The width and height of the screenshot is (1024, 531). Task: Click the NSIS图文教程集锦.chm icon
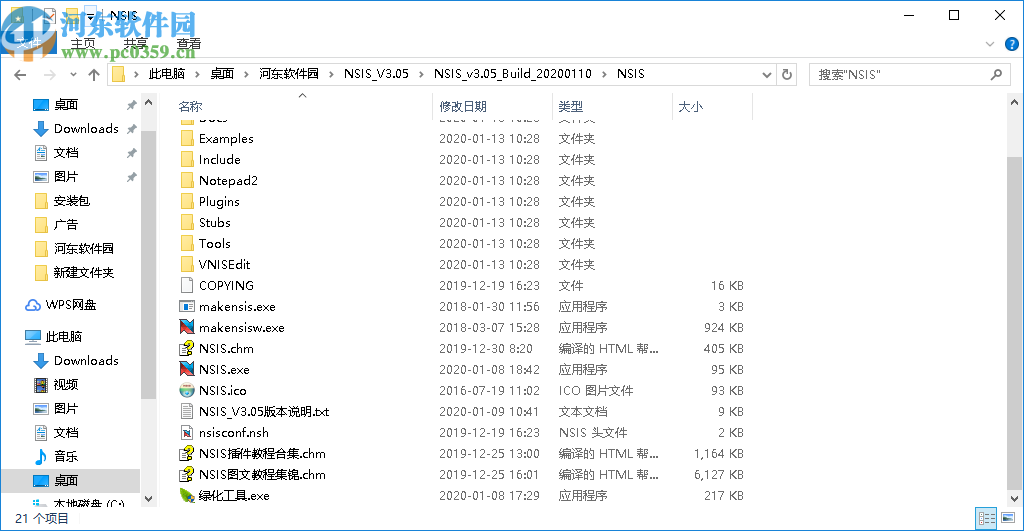click(x=187, y=474)
